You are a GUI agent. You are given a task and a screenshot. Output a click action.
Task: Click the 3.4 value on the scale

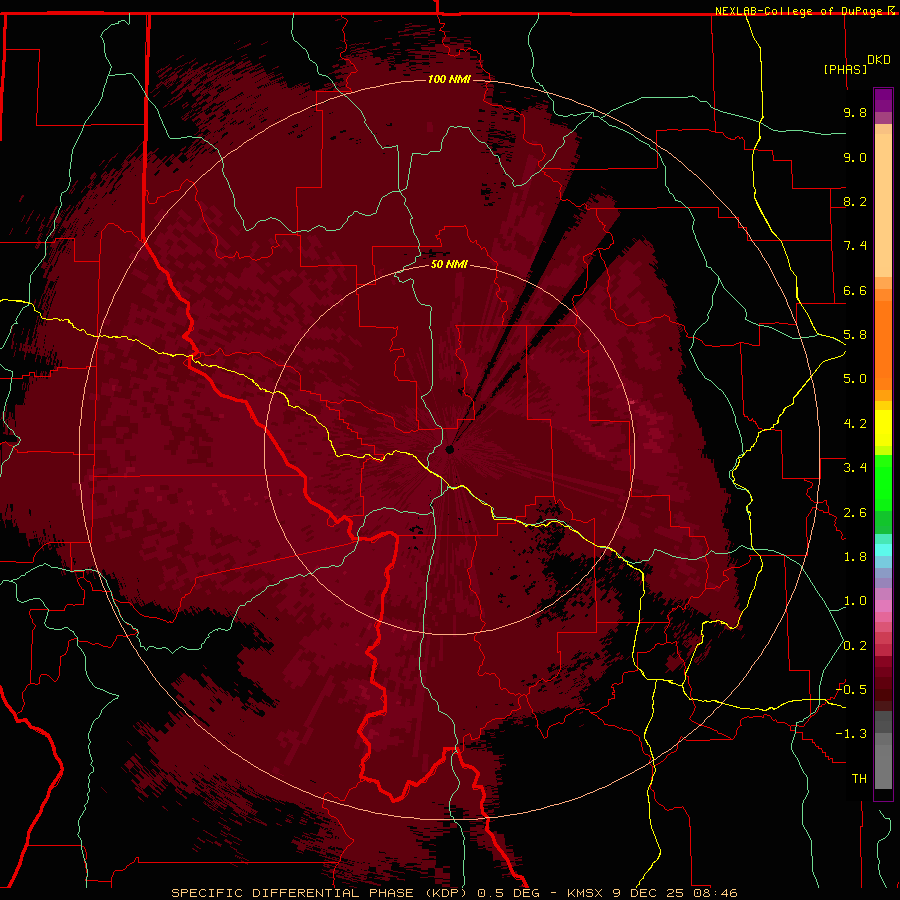855,468
